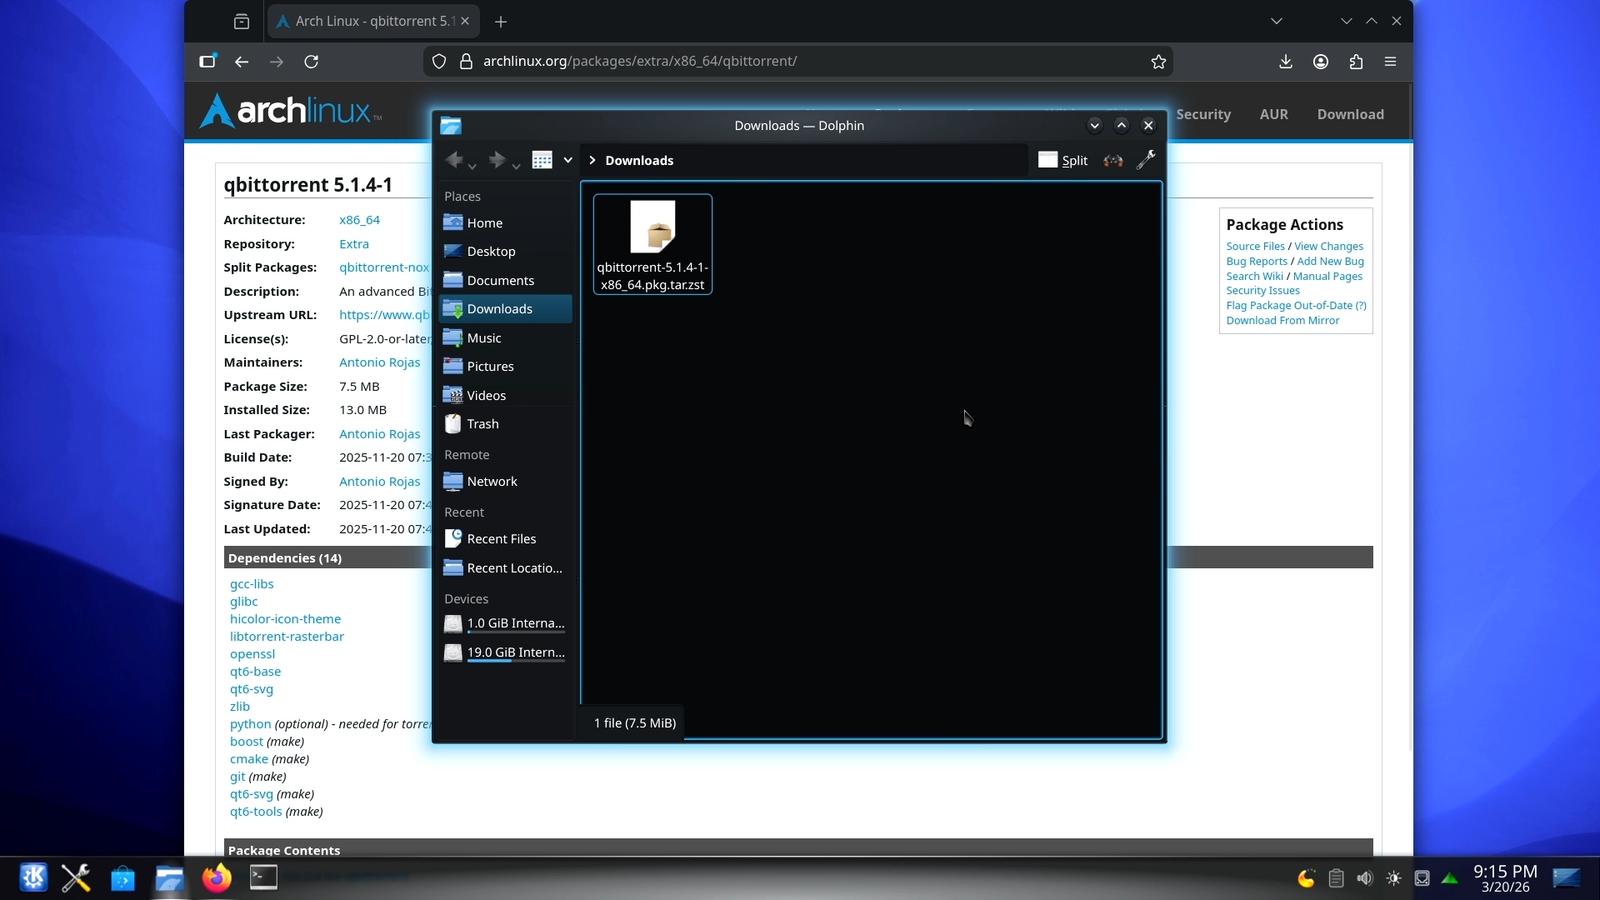
Task: Bookmark page with the star icon
Action: coord(1158,62)
